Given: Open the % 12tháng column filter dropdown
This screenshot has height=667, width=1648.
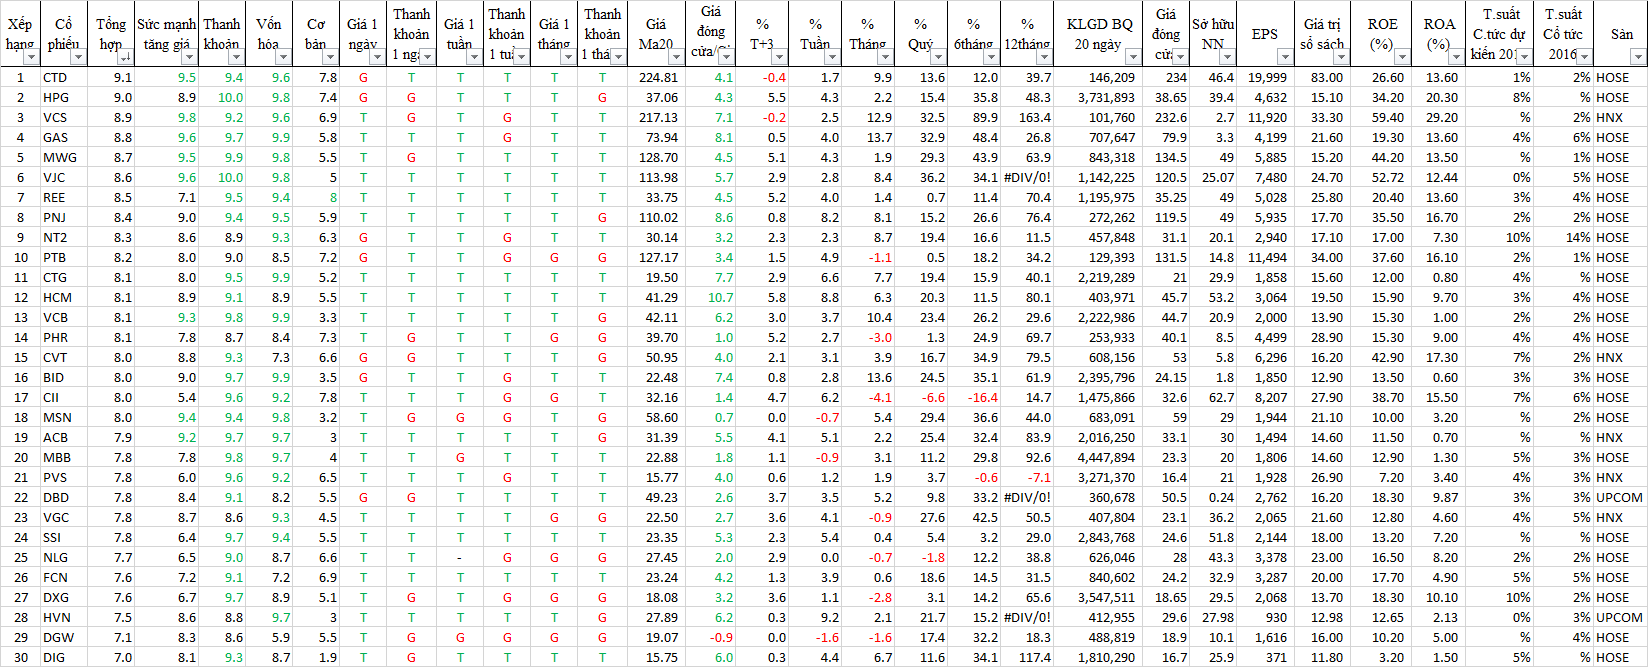Looking at the screenshot, I should (x=1044, y=57).
